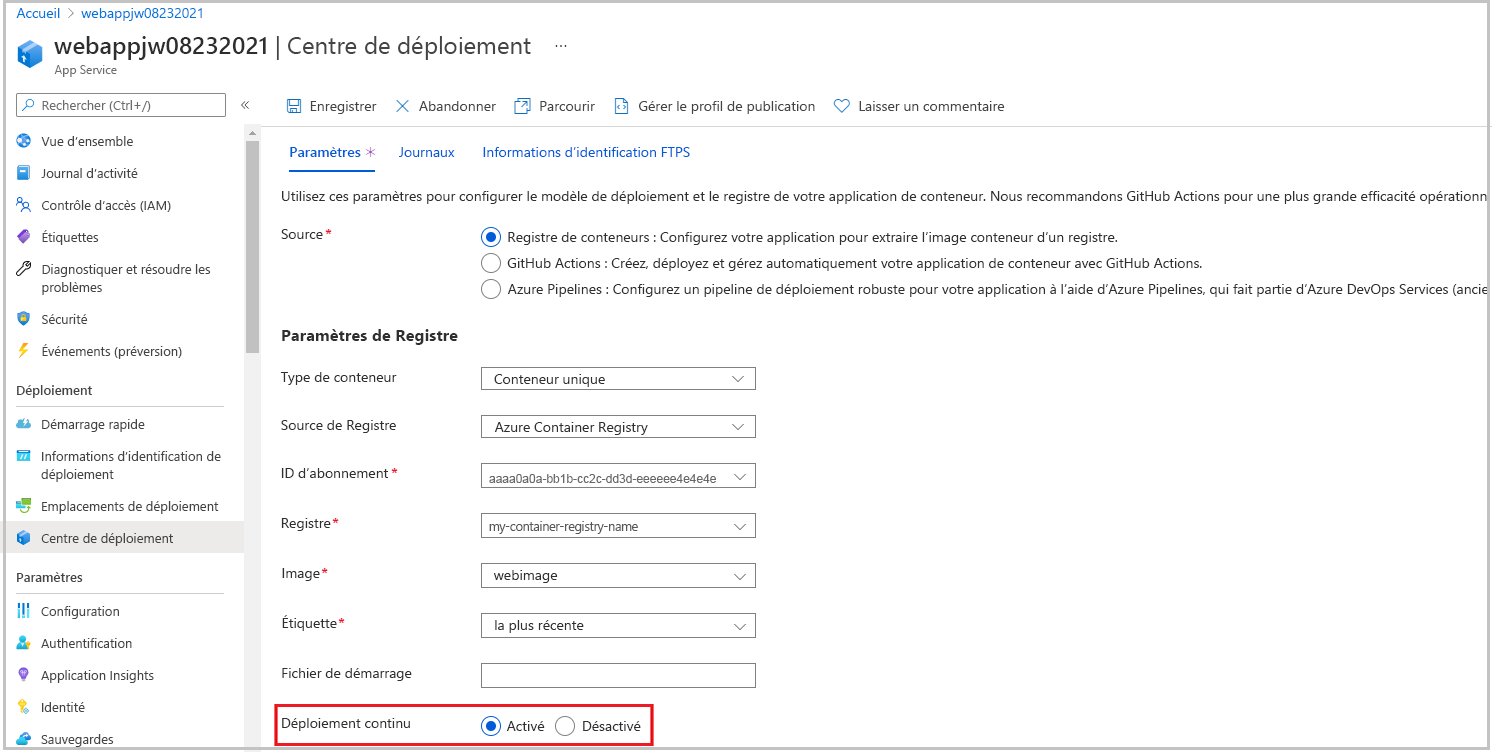This screenshot has width=1492, height=752.
Task: Click the Emplacements de déploiement icon
Action: (24, 506)
